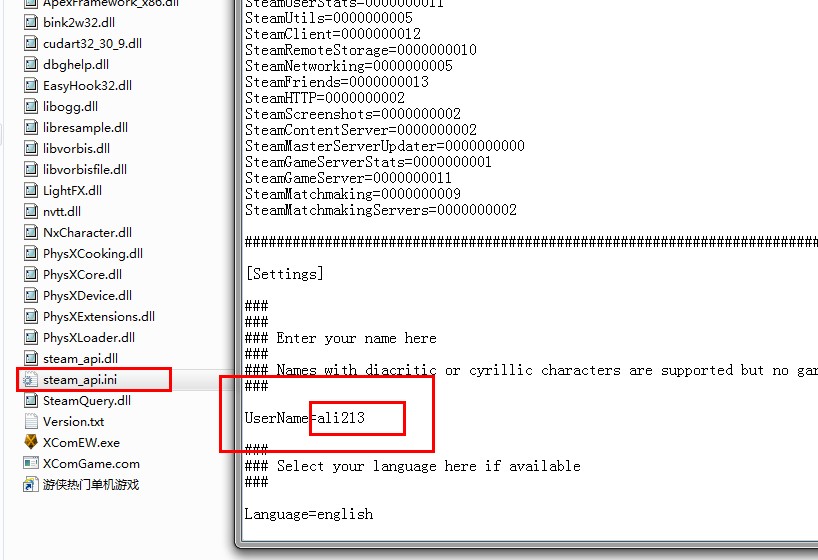Image resolution: width=818 pixels, height=560 pixels.
Task: Select the file name steam_api.ini
Action: point(80,380)
